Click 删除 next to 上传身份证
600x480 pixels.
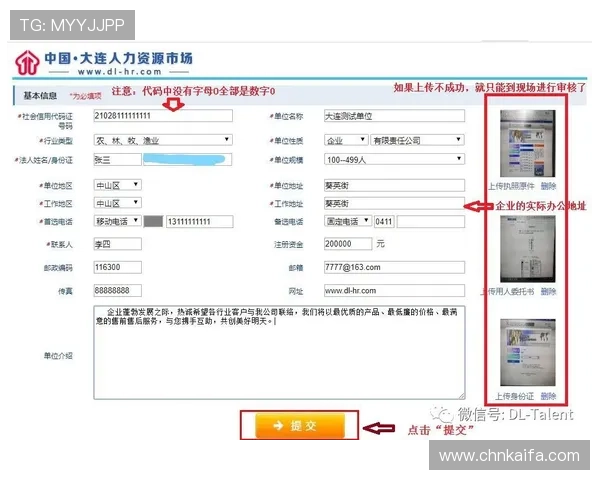pos(548,396)
